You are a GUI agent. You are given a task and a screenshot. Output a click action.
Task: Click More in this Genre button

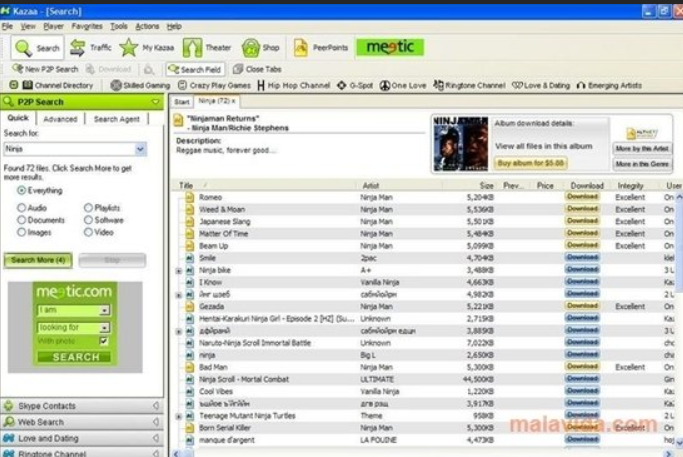[642, 164]
